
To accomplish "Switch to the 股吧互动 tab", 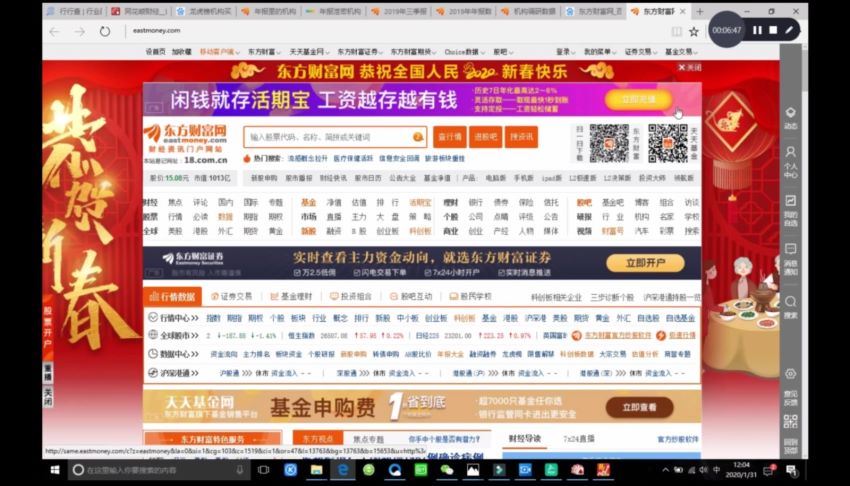I will [x=411, y=296].
